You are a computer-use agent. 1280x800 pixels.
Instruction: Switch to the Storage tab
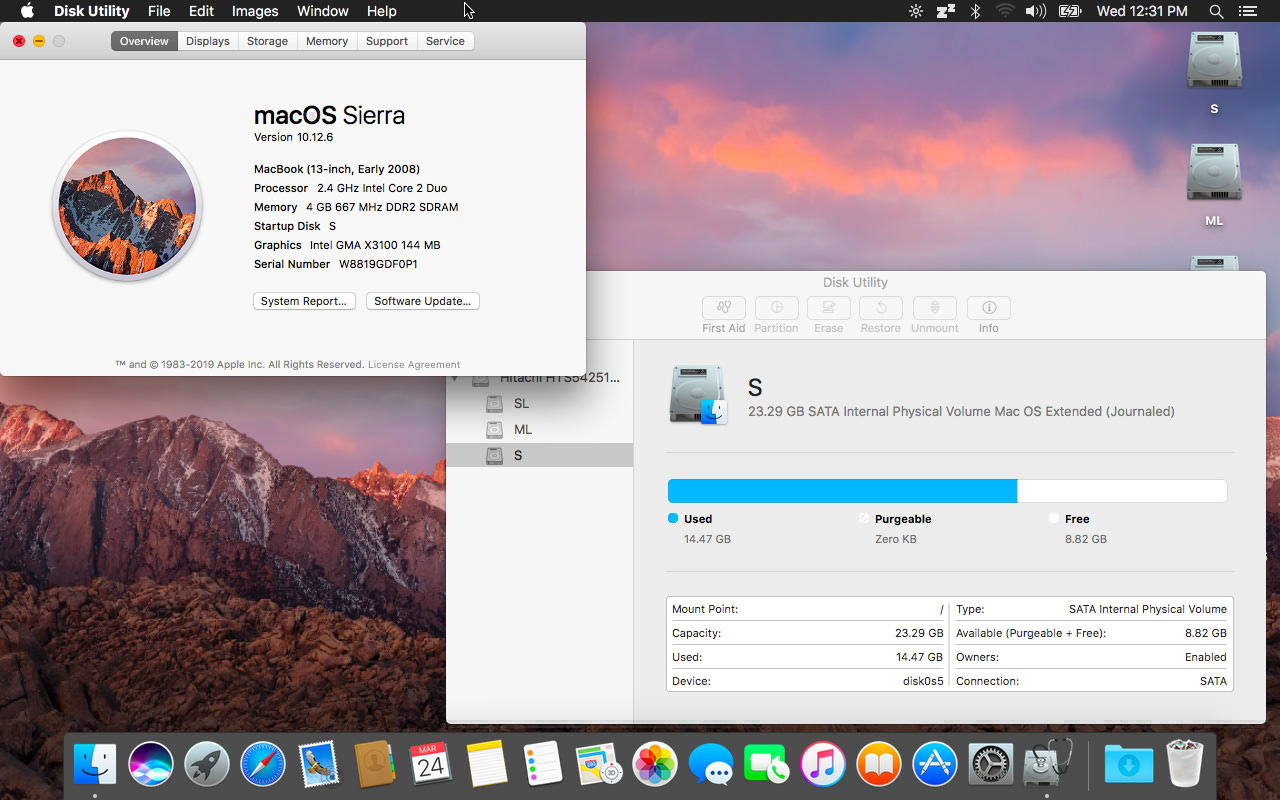click(267, 41)
